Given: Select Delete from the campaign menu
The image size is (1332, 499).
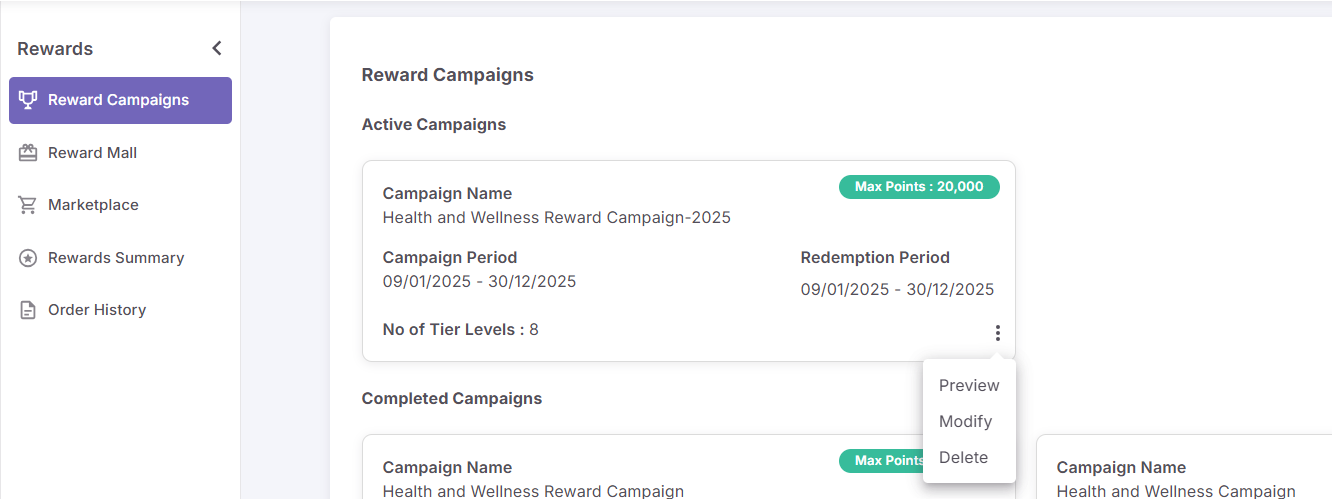Looking at the screenshot, I should click(x=963, y=458).
